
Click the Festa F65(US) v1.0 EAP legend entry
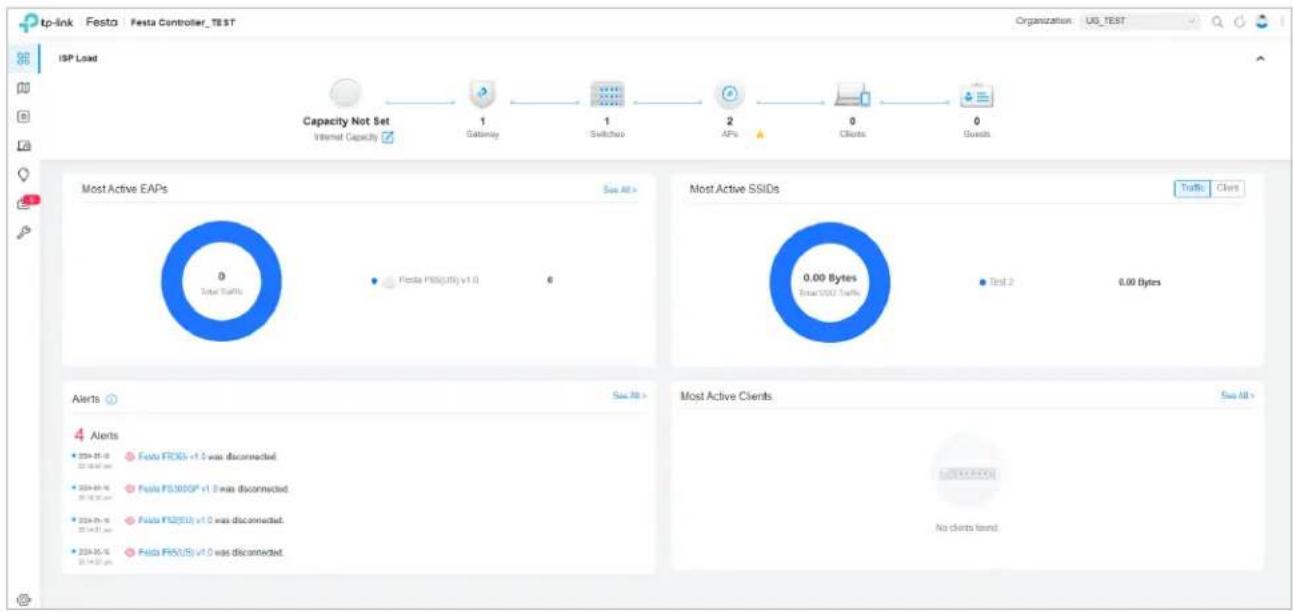[x=425, y=281]
